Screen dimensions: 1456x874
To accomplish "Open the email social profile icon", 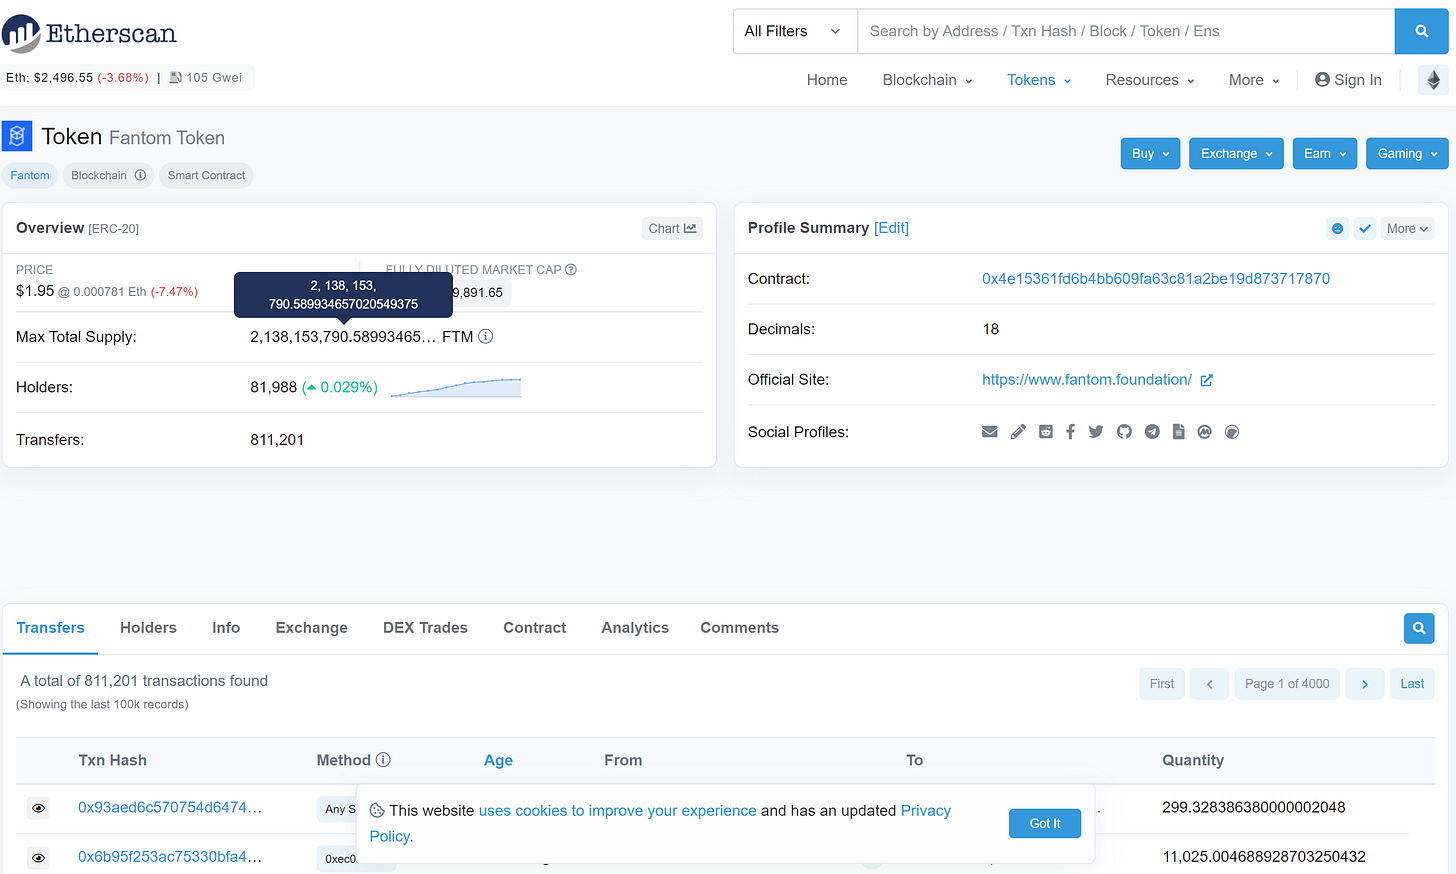I will 990,432.
